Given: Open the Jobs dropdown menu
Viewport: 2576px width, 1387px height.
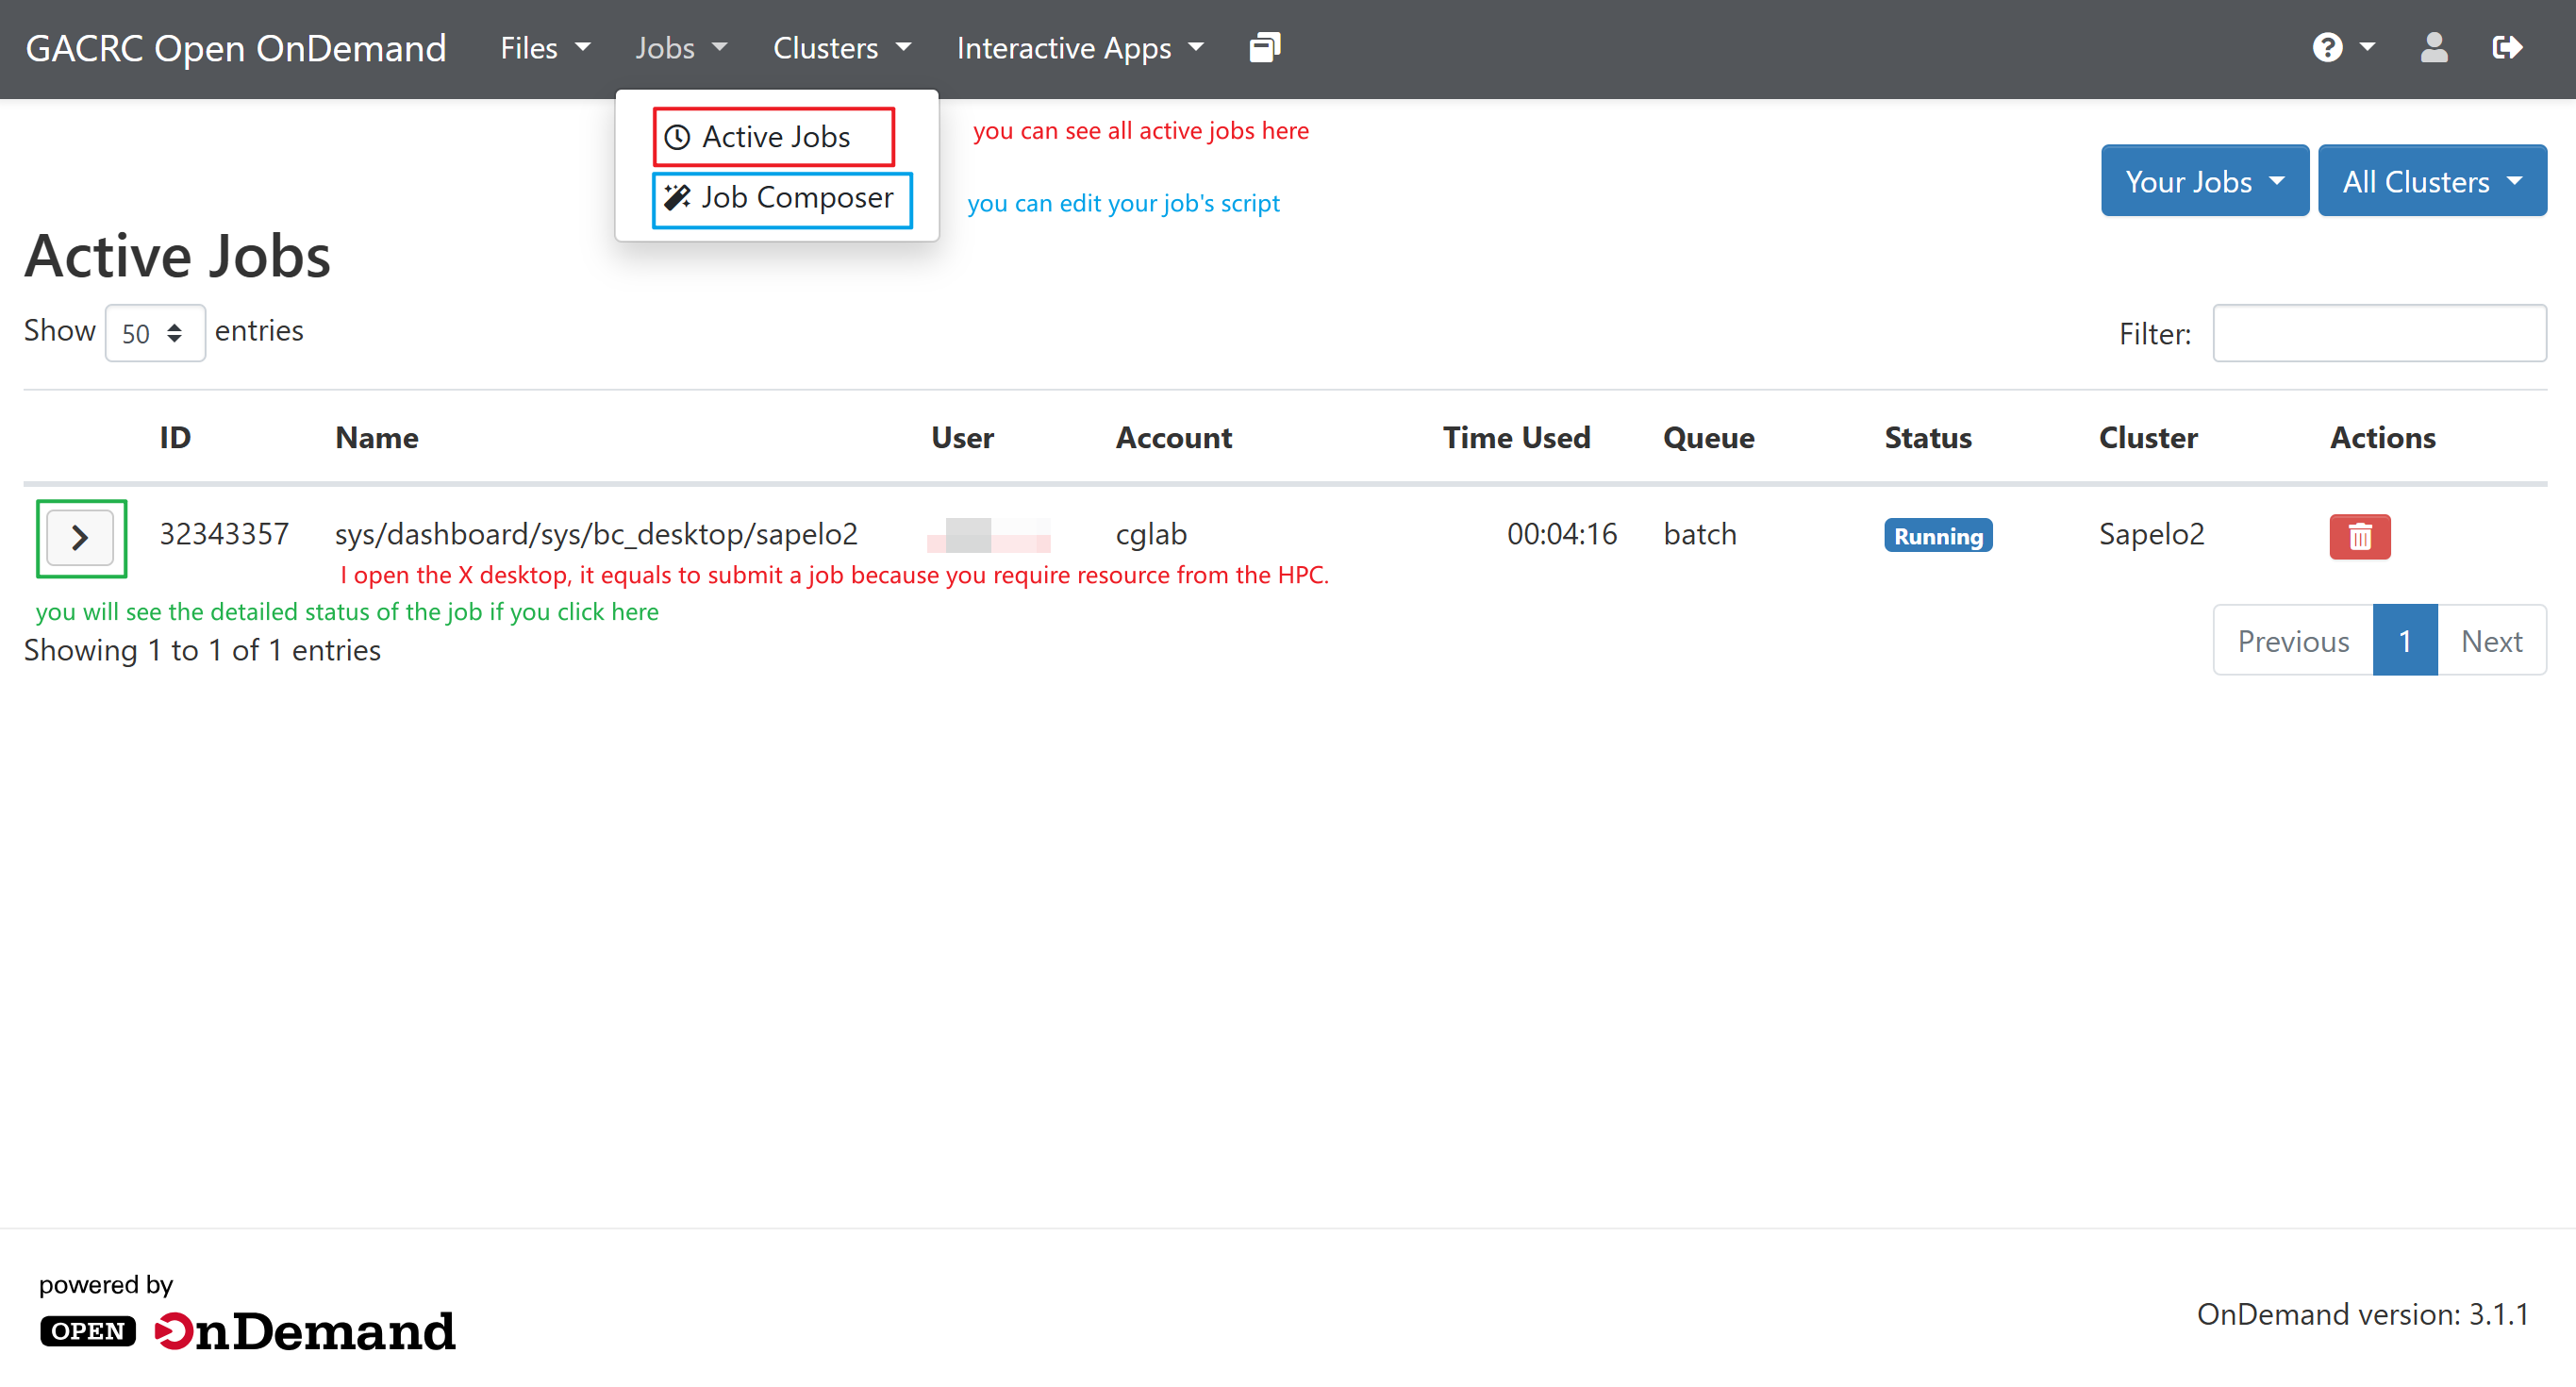Looking at the screenshot, I should point(681,48).
